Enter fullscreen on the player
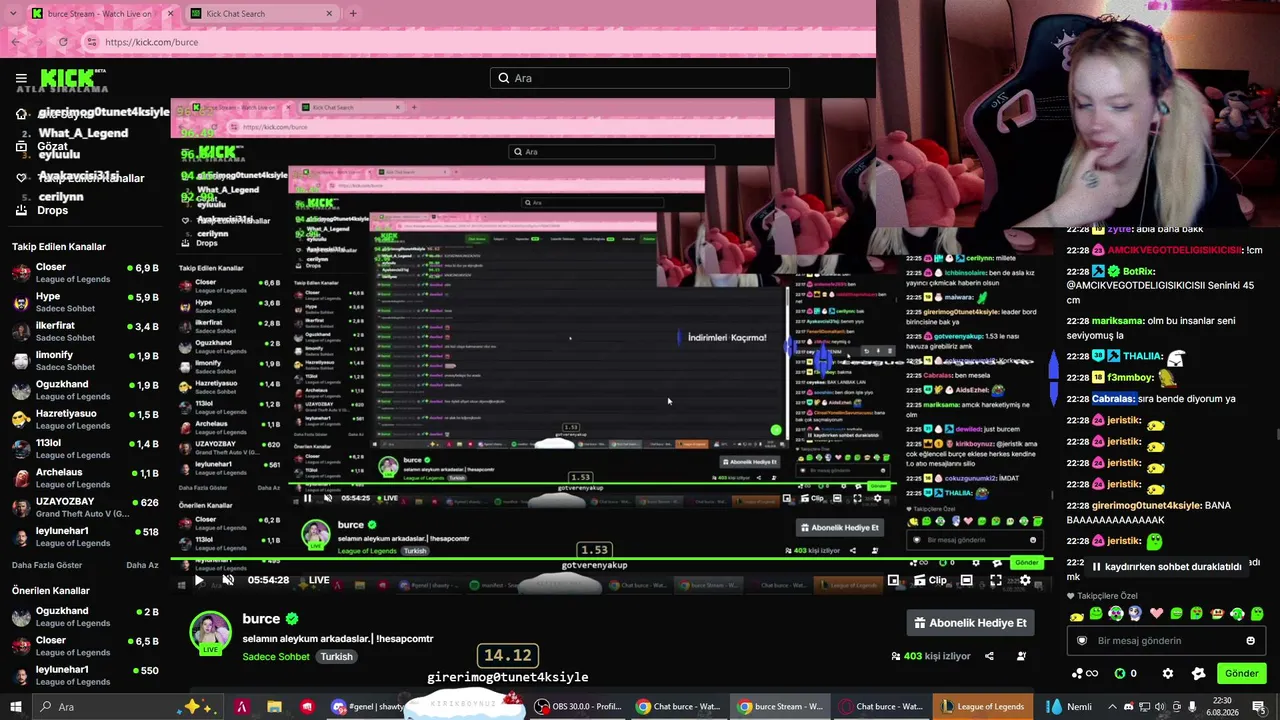The image size is (1280, 720). (x=996, y=580)
